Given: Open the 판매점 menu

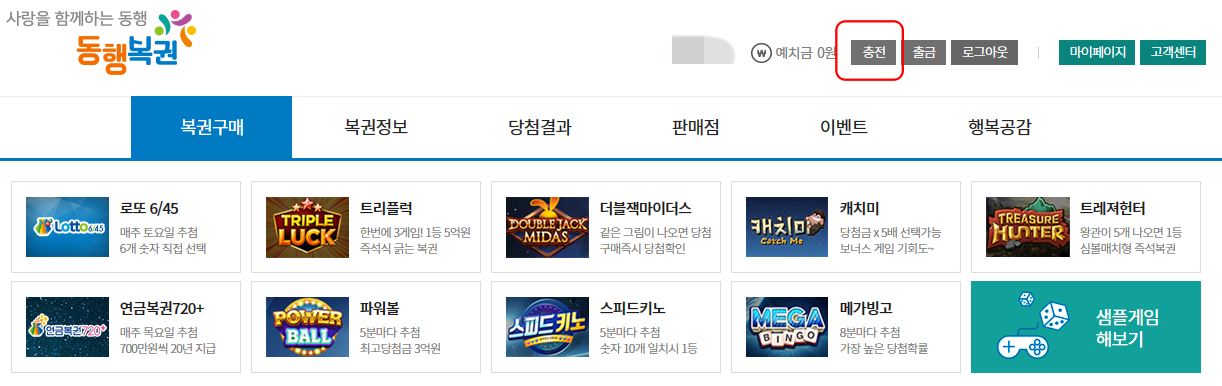Looking at the screenshot, I should tap(696, 127).
